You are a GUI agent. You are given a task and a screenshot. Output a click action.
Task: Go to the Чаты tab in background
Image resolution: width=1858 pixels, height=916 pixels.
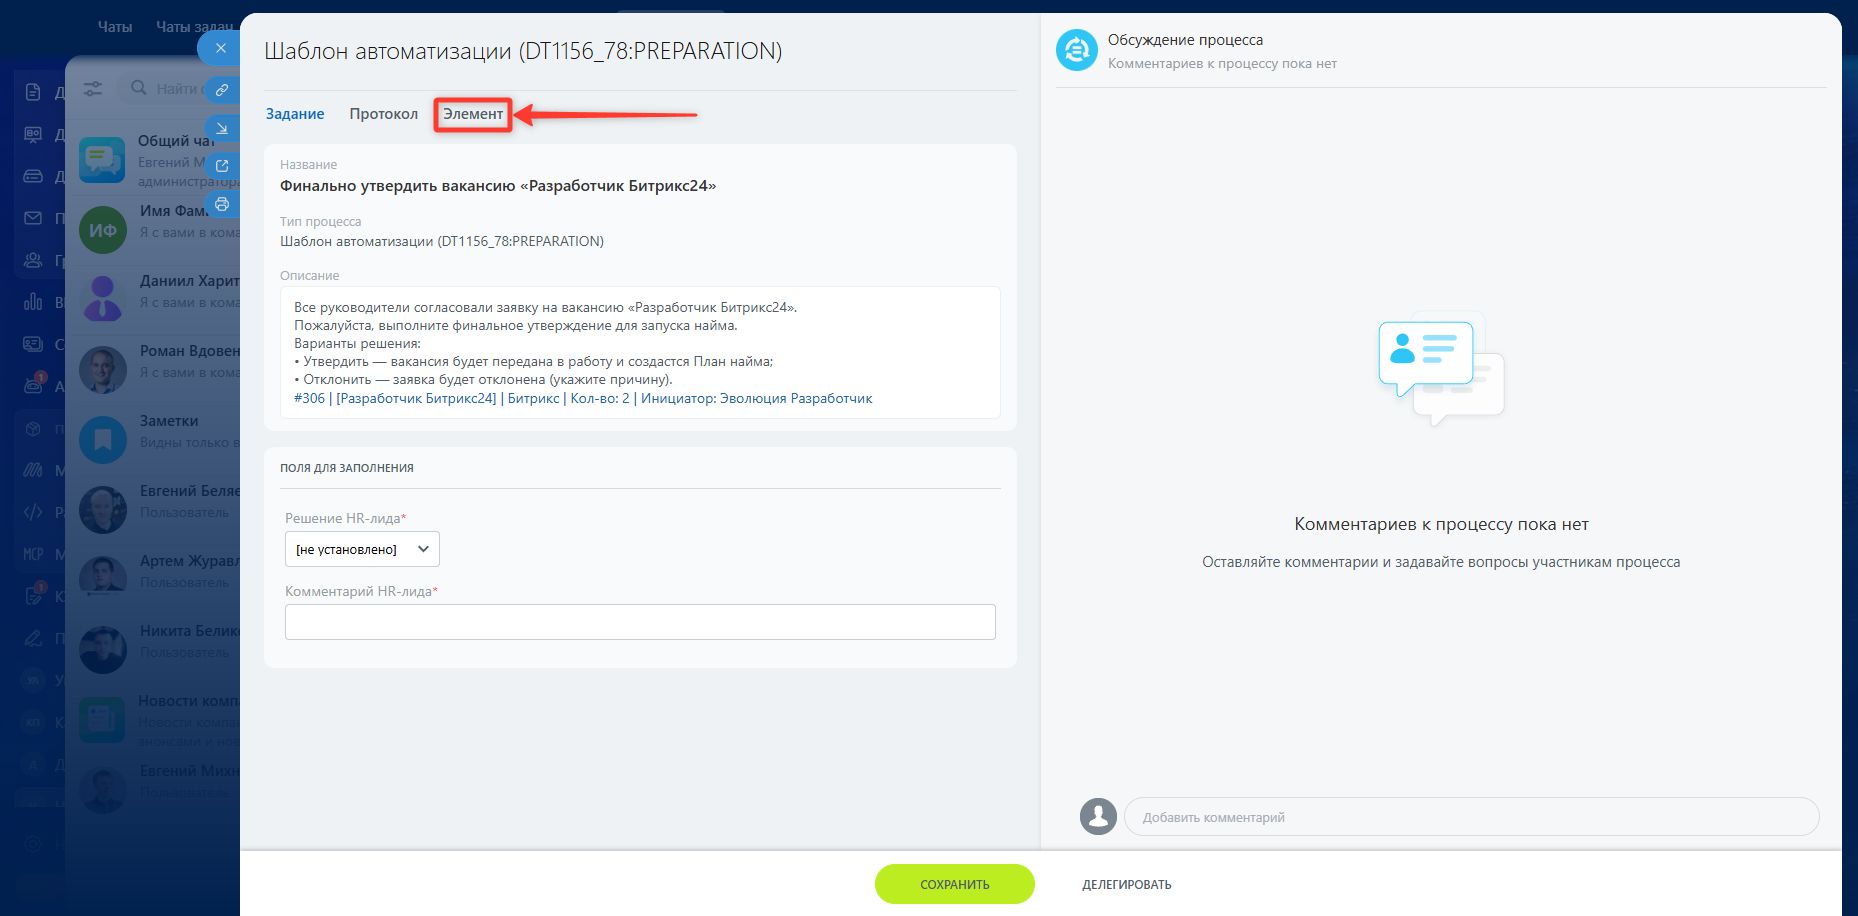coord(115,27)
